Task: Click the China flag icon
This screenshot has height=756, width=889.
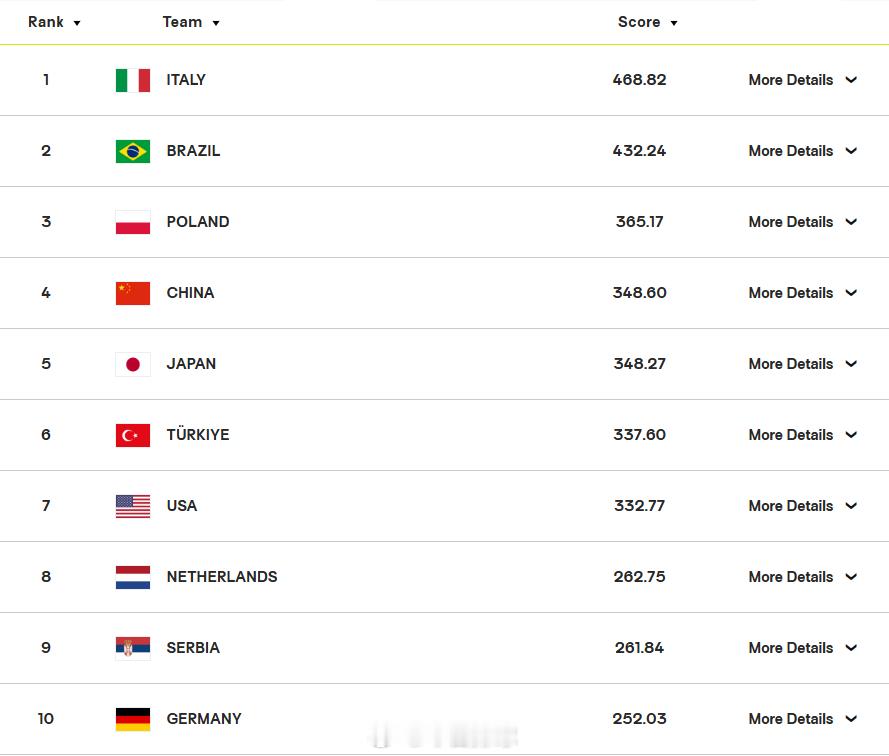Action: pyautogui.click(x=133, y=293)
